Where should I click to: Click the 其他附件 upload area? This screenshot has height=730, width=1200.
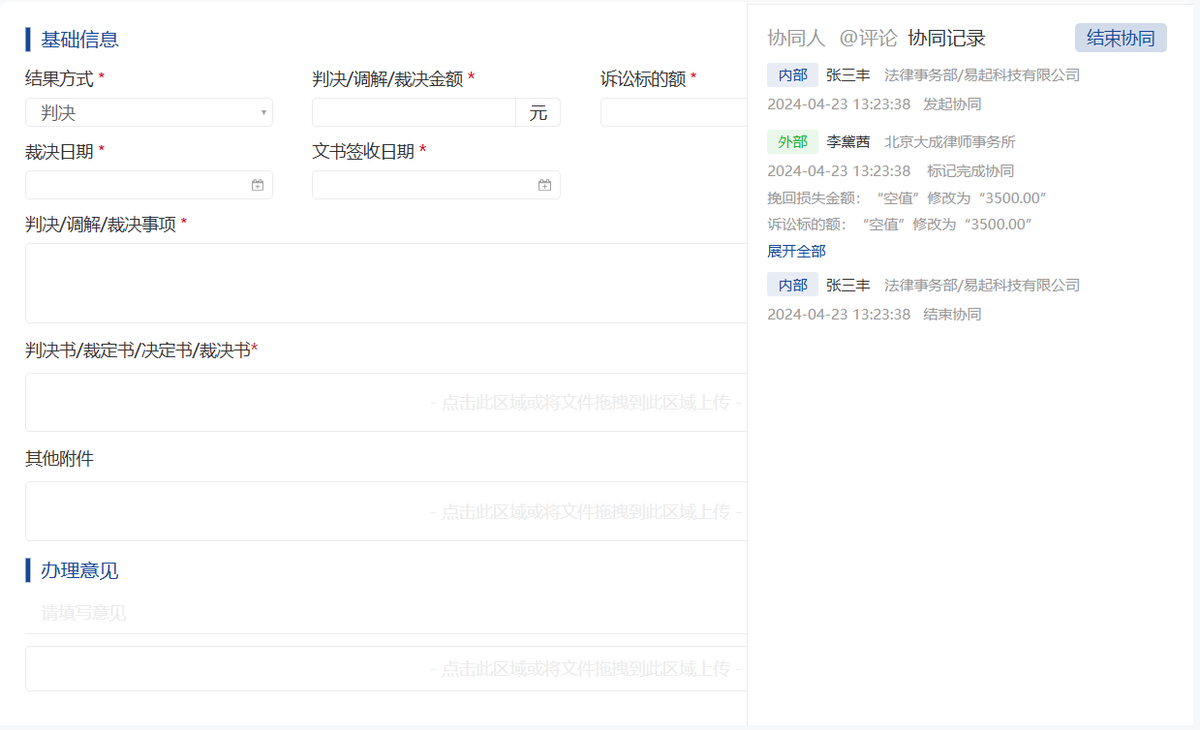coord(385,512)
